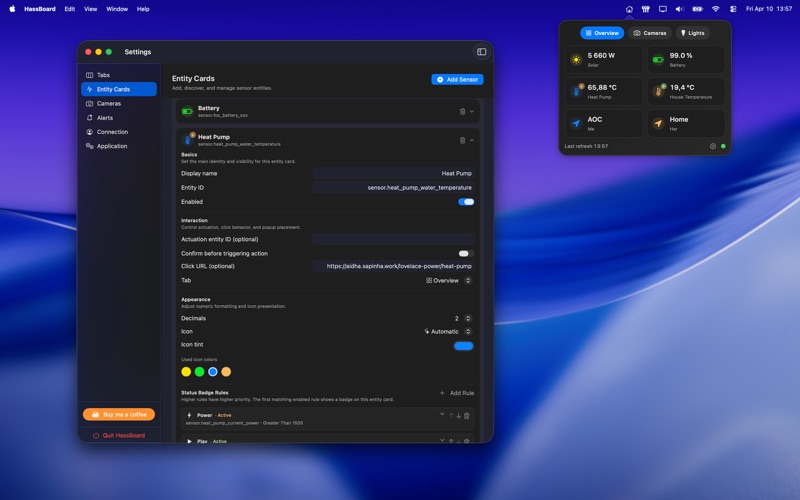Toggle the sidebar panel icon in Settings title bar
This screenshot has height=500, width=800.
(481, 52)
